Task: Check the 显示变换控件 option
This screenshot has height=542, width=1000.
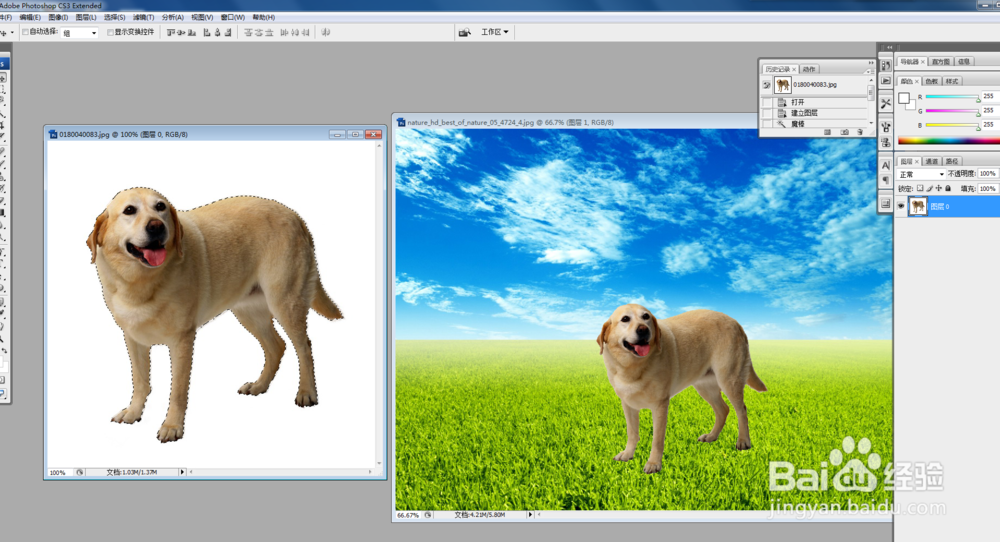Action: 110,32
